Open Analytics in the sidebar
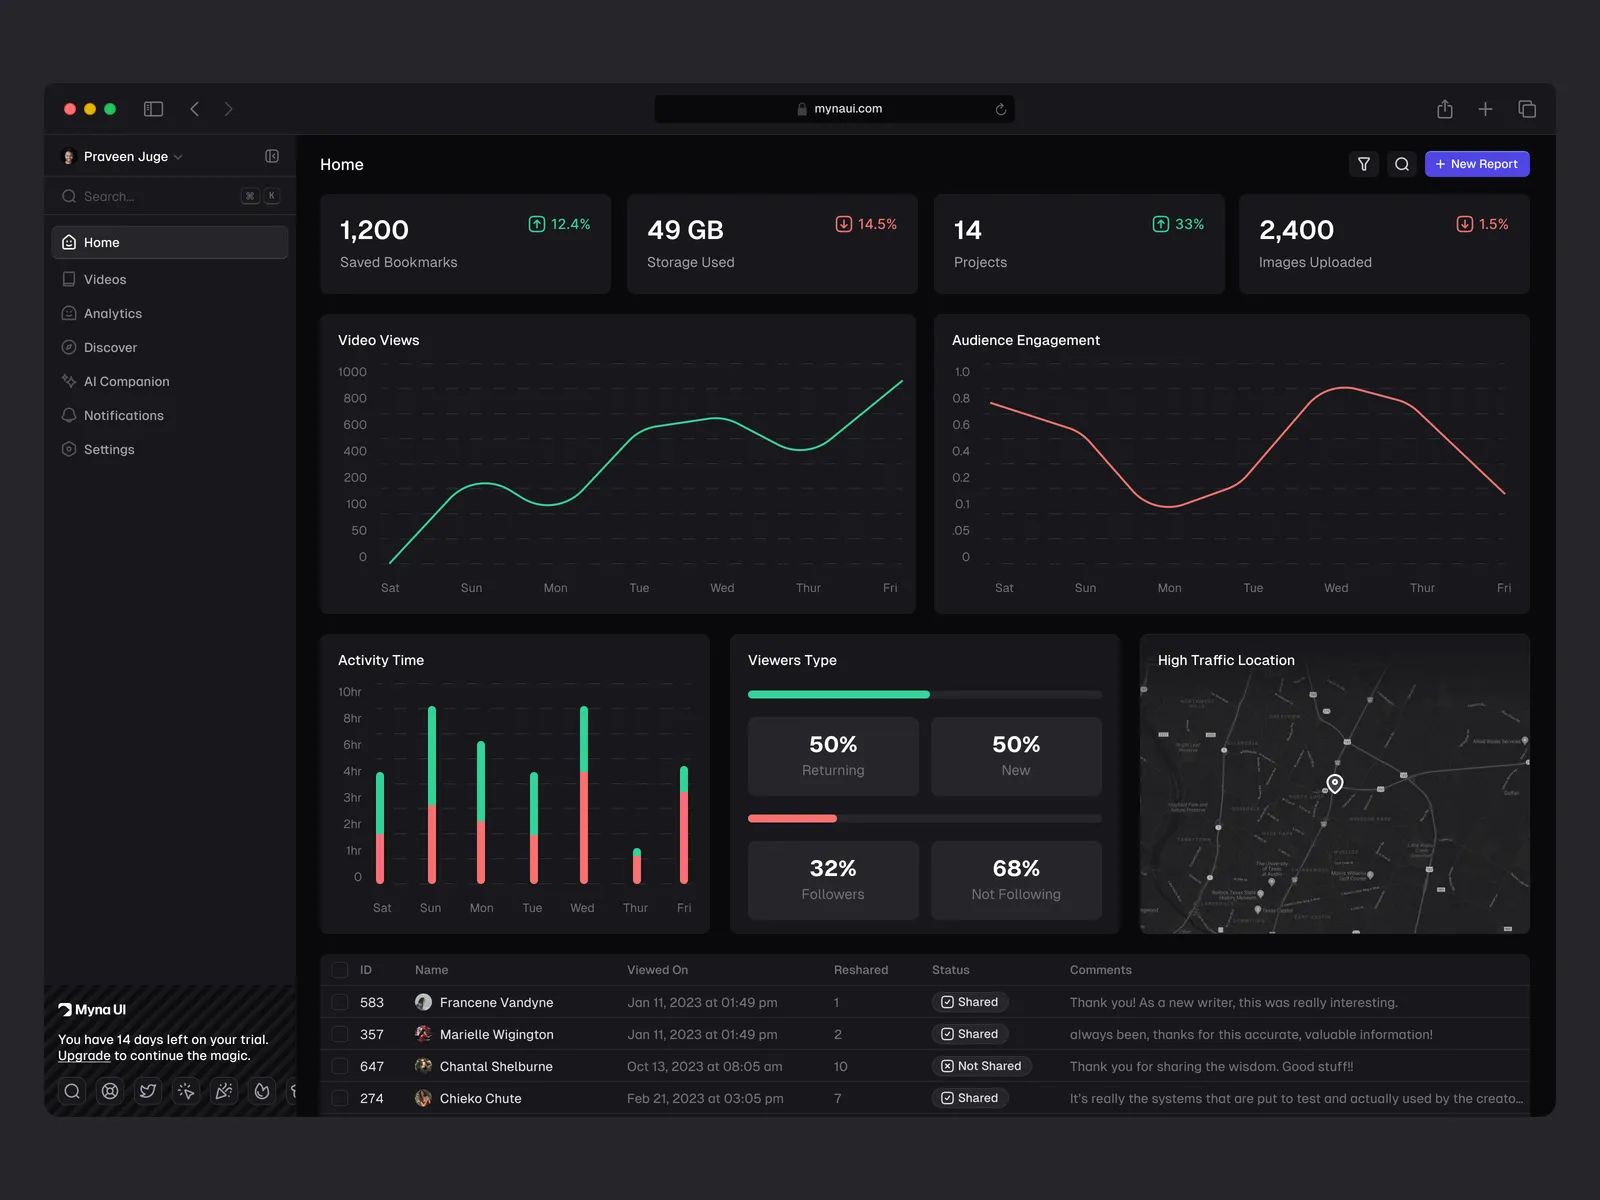This screenshot has width=1600, height=1200. point(113,313)
